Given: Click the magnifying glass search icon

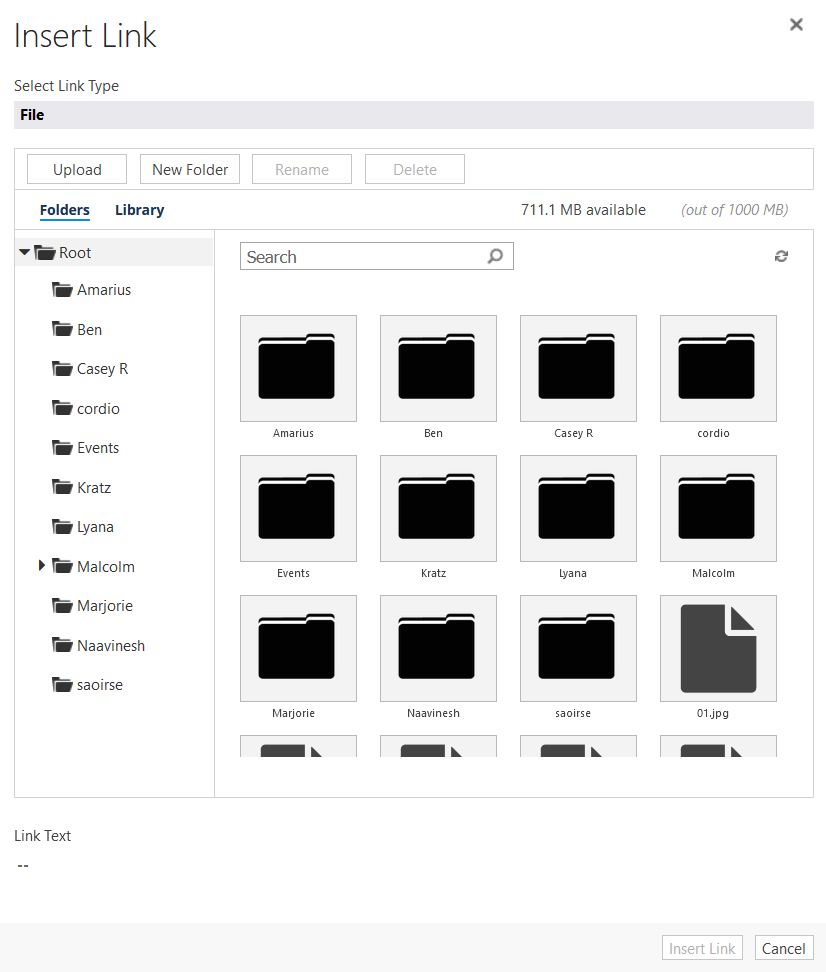Looking at the screenshot, I should point(495,256).
